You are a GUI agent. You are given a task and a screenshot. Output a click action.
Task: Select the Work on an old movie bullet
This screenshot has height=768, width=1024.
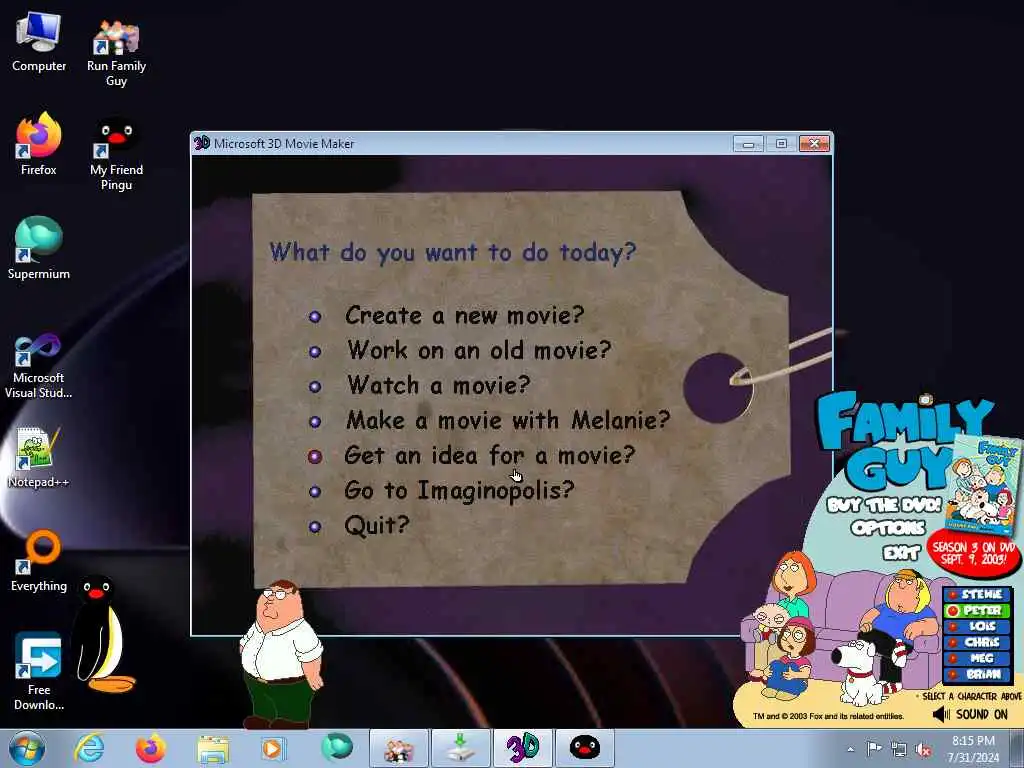(315, 351)
